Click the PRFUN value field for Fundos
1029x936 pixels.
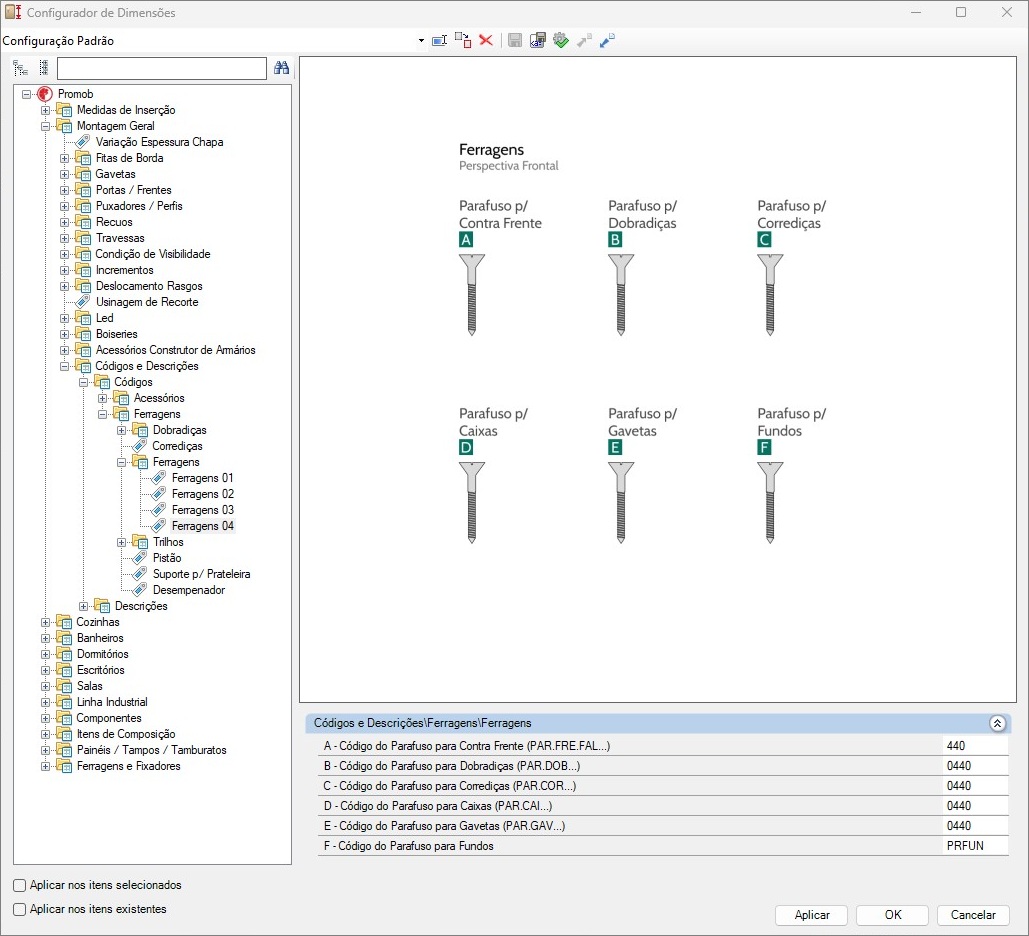click(x=974, y=846)
